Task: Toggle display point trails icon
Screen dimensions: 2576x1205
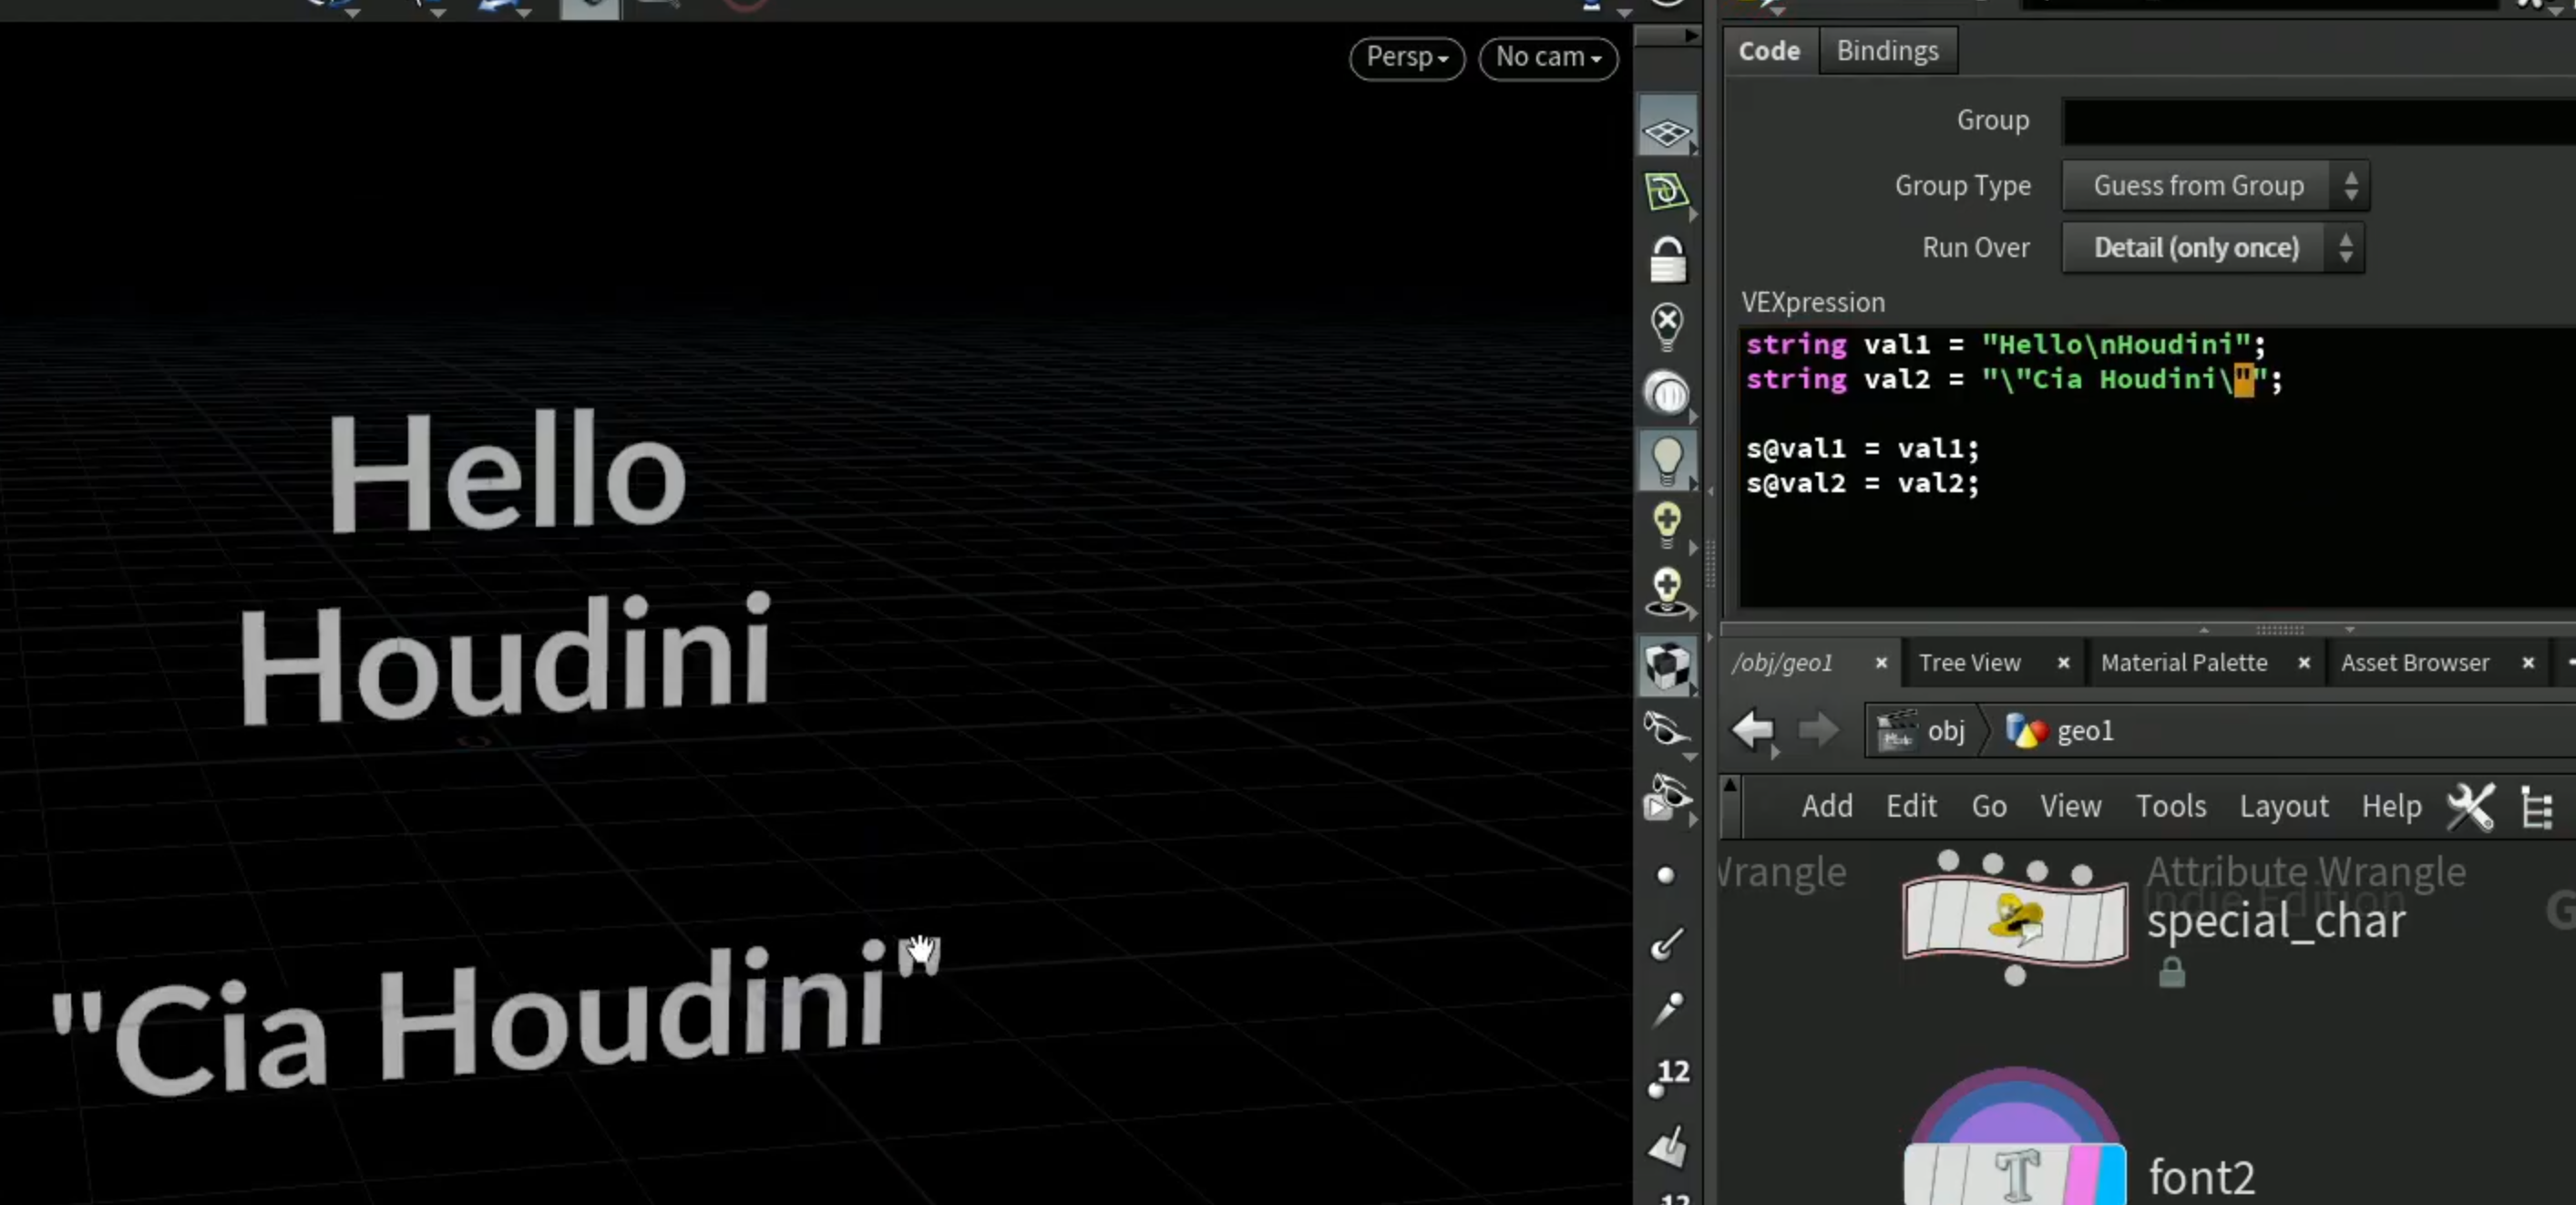Action: point(1666,1010)
